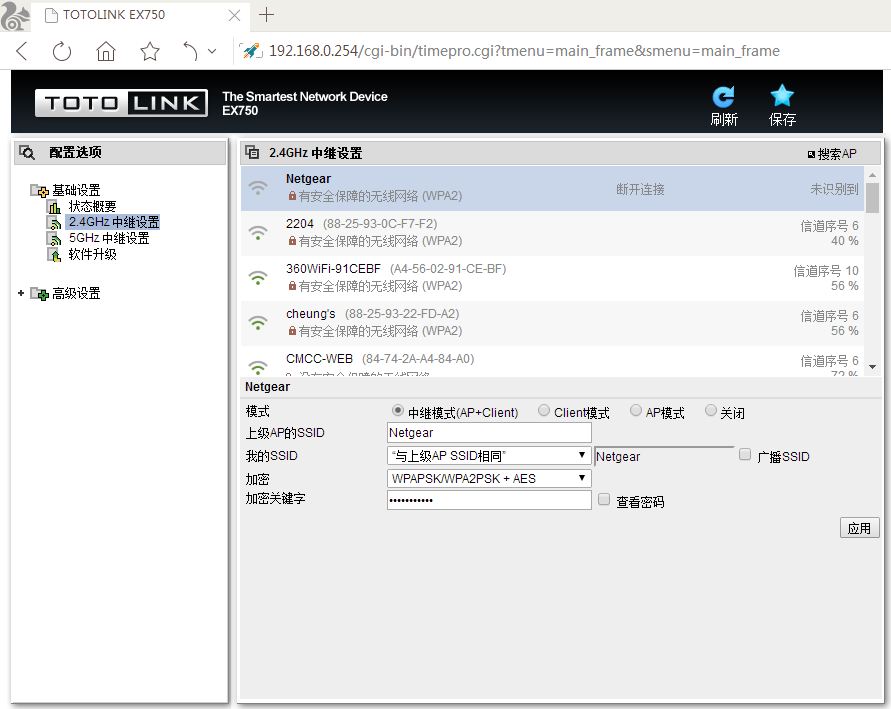Expand 高级设置 with the plus sign
The width and height of the screenshot is (891, 709).
coord(21,293)
